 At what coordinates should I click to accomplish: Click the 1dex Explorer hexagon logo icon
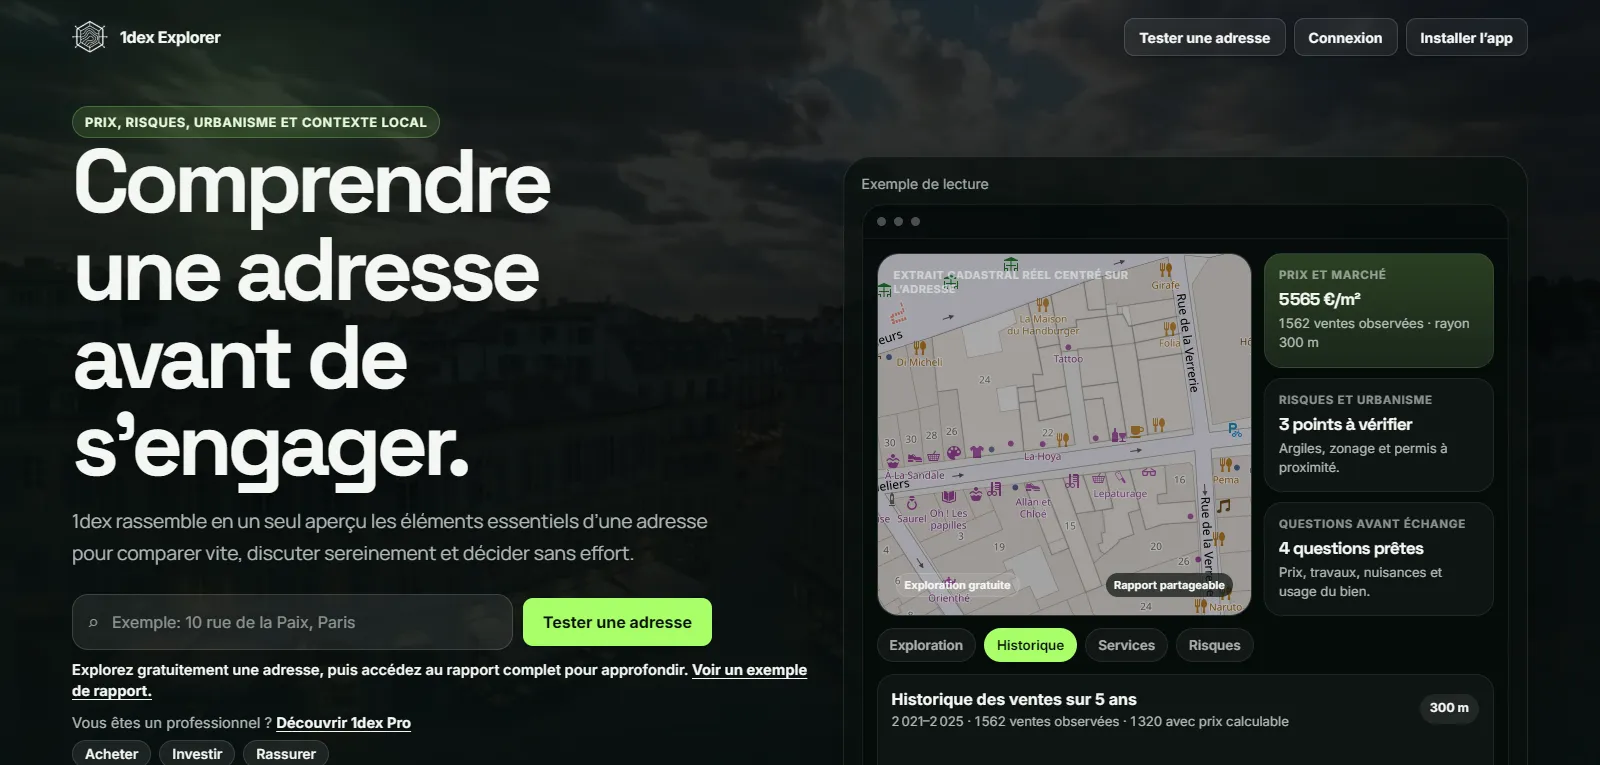[x=90, y=37]
